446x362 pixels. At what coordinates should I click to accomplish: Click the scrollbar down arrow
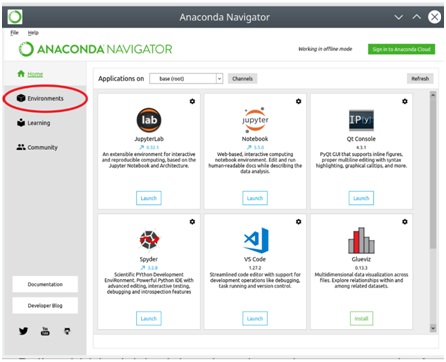coord(433,328)
